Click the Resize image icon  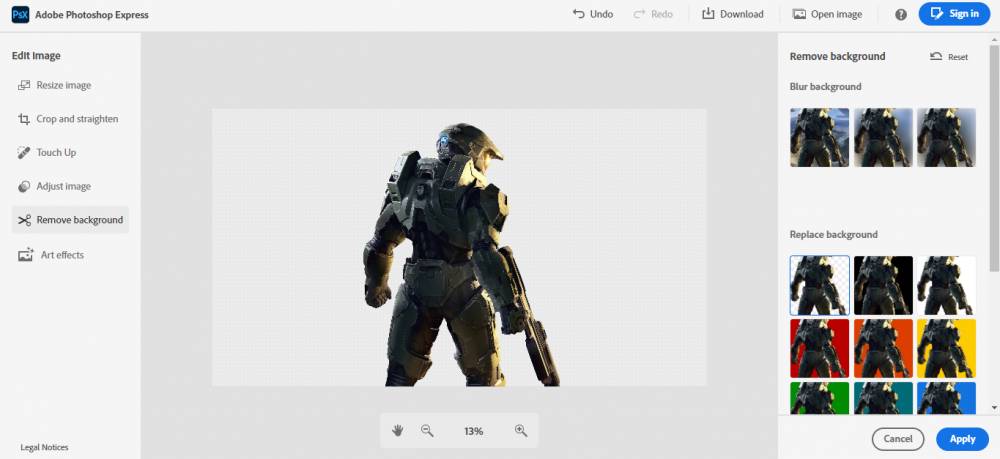24,85
